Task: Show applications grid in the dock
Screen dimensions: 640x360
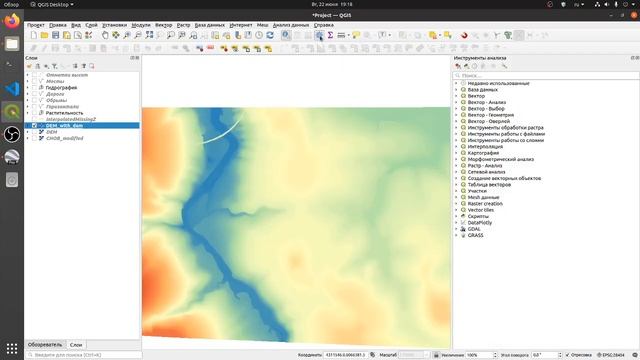Action: [12, 348]
